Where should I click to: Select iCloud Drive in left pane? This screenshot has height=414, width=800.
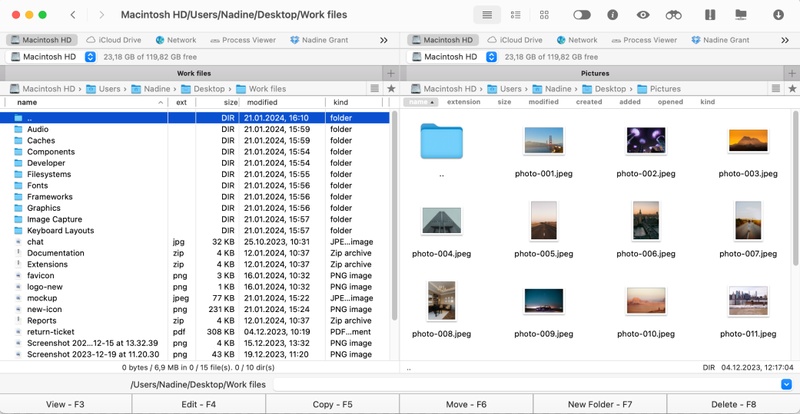(113, 40)
